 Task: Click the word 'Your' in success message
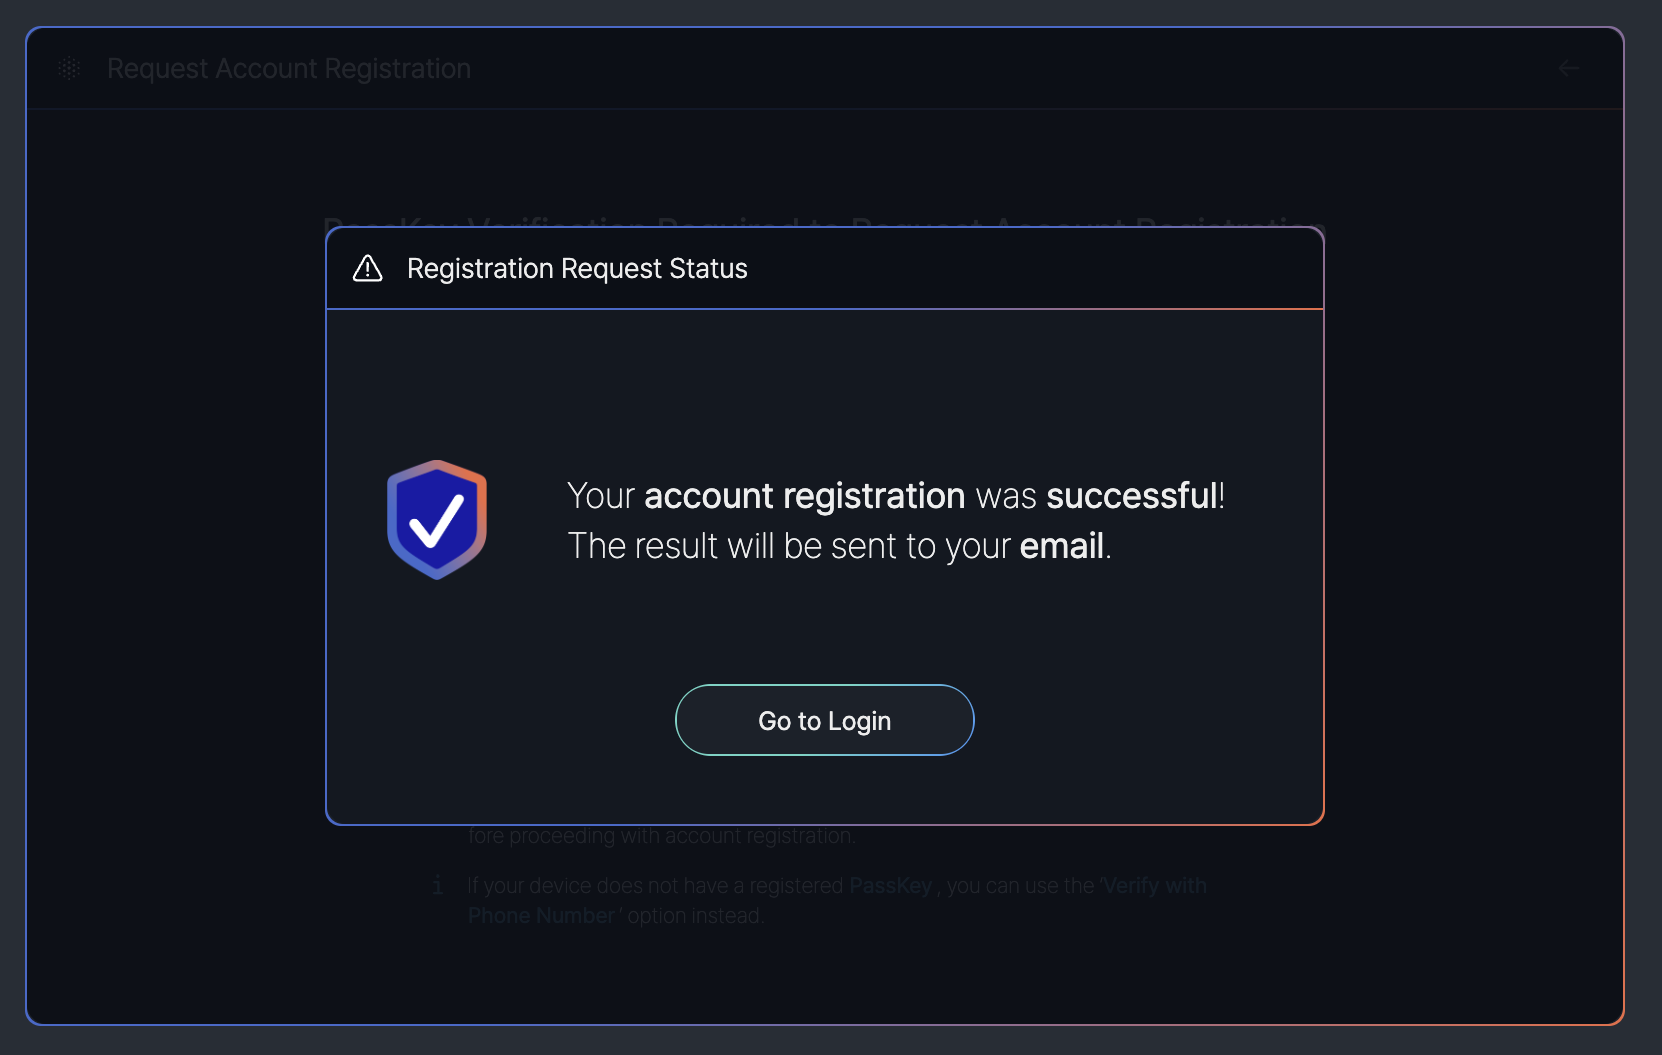(600, 496)
